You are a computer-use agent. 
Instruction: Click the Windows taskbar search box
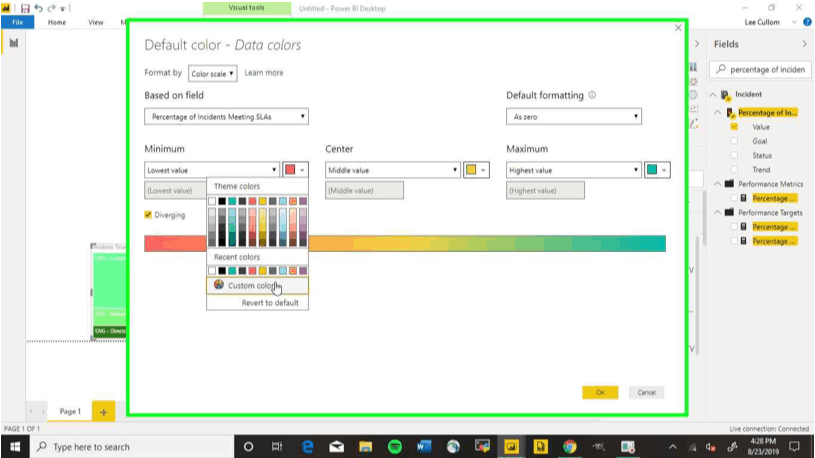point(131,447)
